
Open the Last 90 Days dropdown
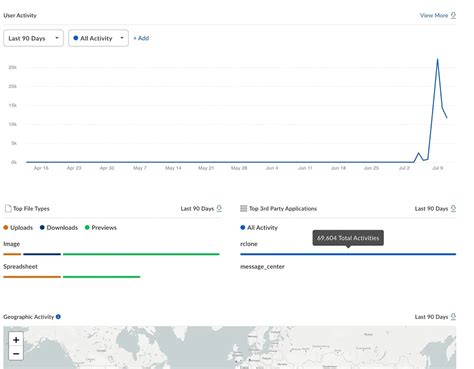[33, 38]
